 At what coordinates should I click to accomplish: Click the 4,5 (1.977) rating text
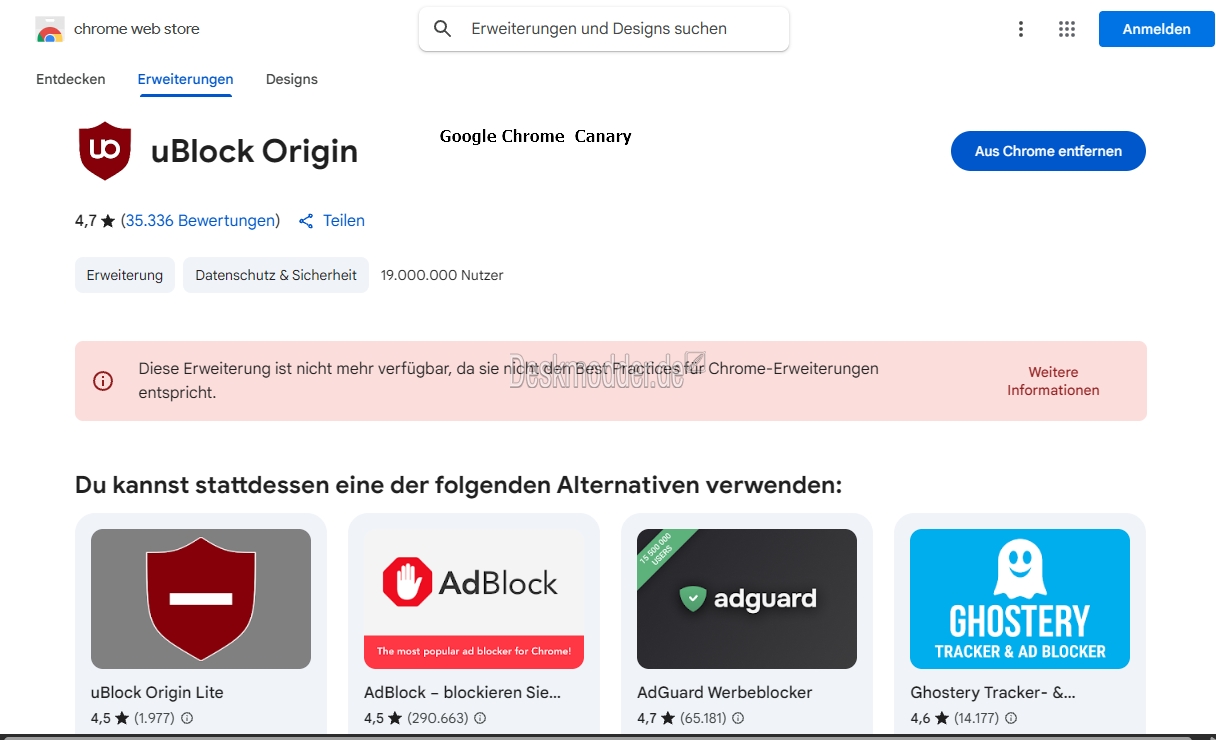[134, 718]
